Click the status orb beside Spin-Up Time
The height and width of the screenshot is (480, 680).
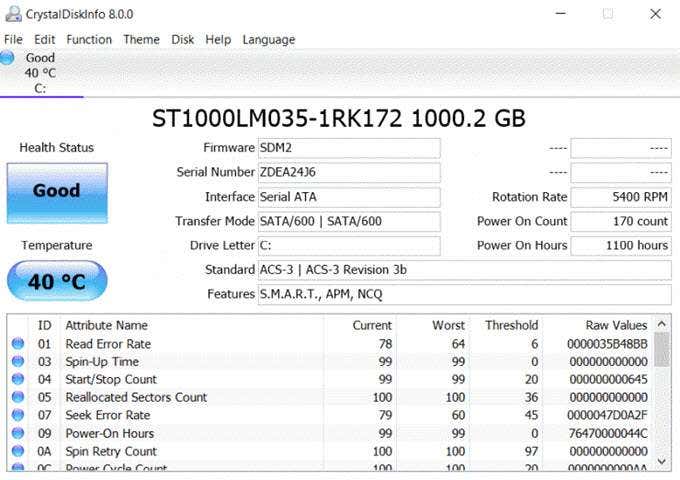[16, 362]
